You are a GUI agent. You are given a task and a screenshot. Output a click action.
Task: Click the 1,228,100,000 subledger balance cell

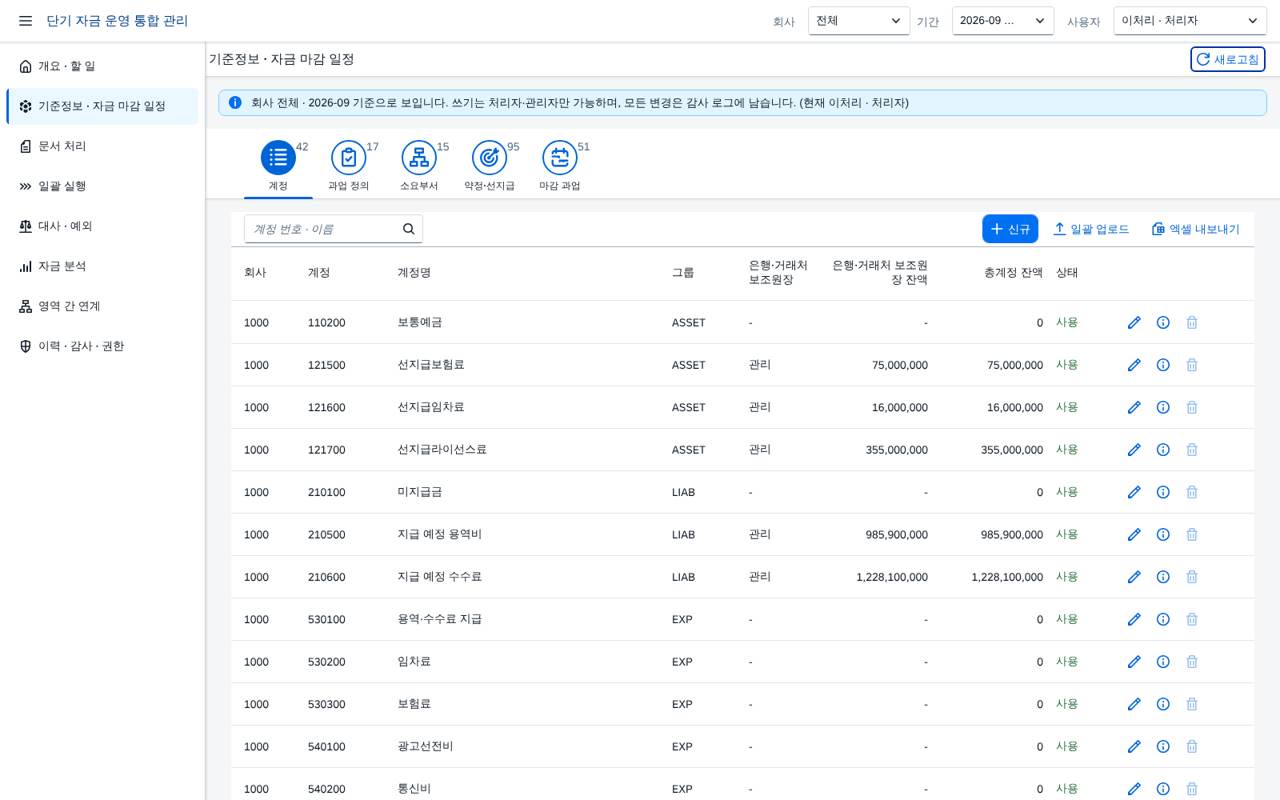point(891,577)
